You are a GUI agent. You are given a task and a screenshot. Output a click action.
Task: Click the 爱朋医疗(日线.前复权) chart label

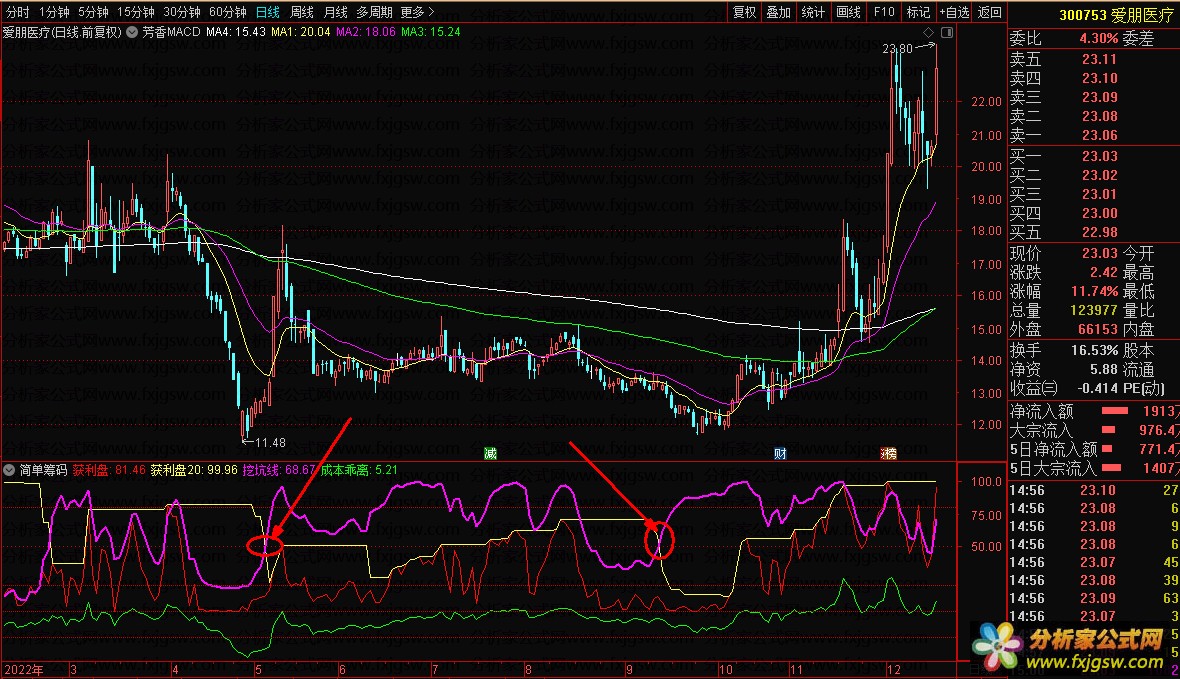[62, 32]
